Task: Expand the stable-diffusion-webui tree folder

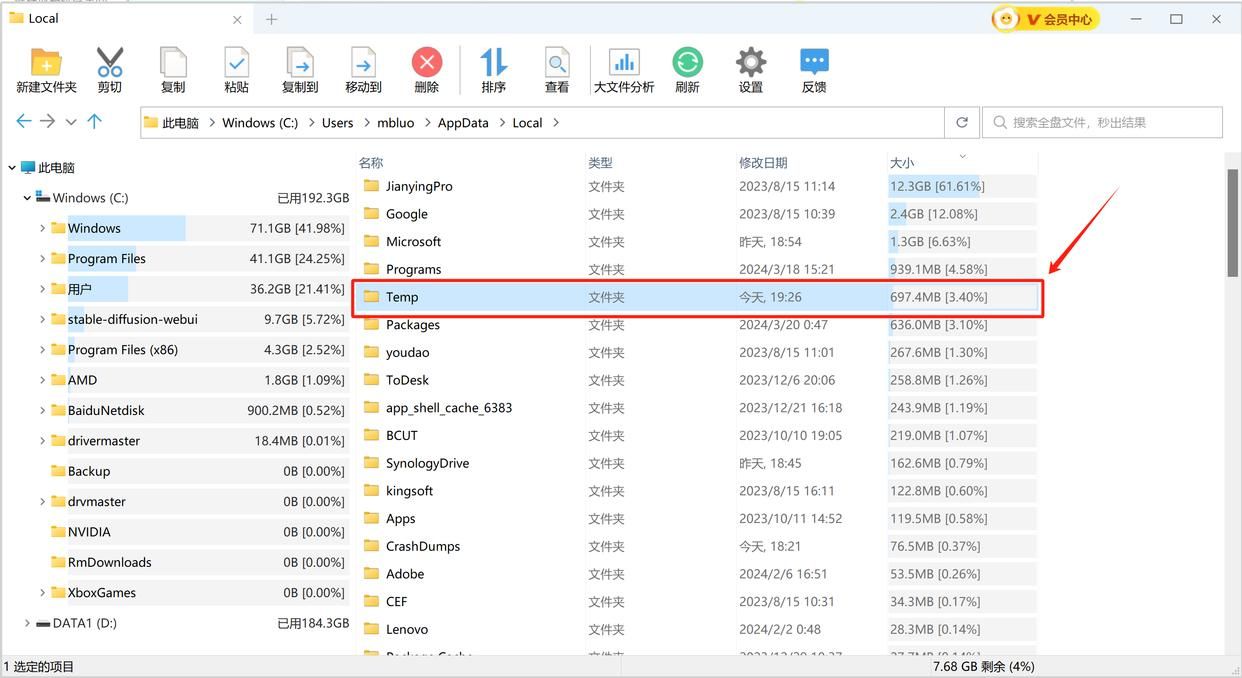Action: click(42, 319)
